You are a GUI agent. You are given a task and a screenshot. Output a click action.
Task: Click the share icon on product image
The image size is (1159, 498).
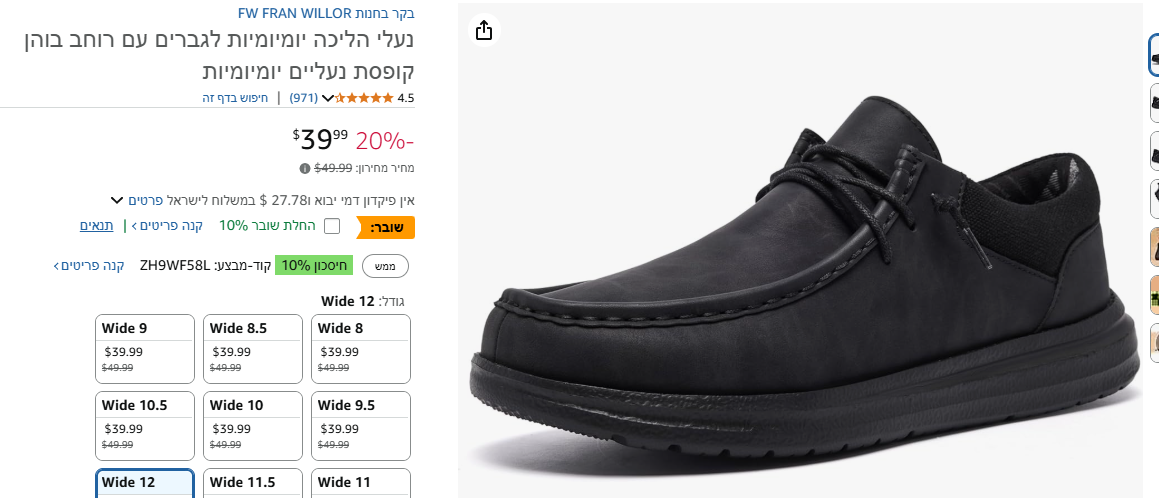(484, 31)
